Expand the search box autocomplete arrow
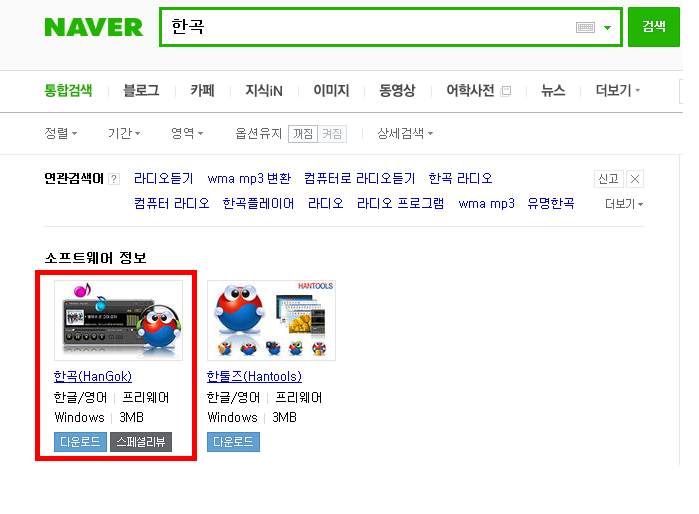 (x=607, y=28)
